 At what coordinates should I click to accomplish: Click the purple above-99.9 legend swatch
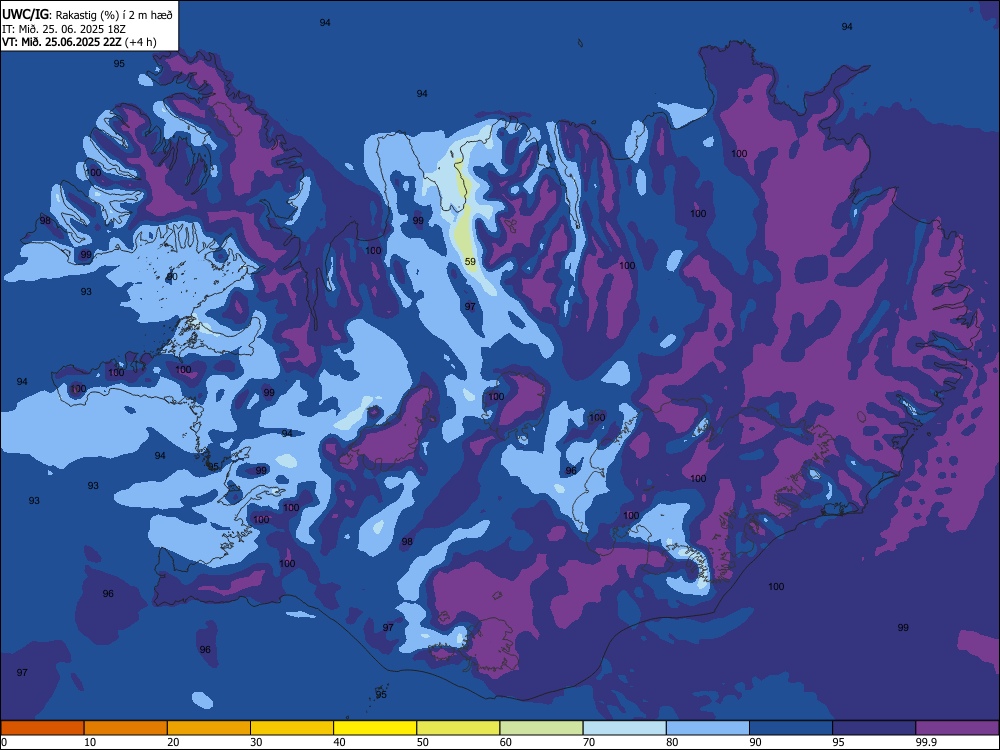click(x=958, y=728)
